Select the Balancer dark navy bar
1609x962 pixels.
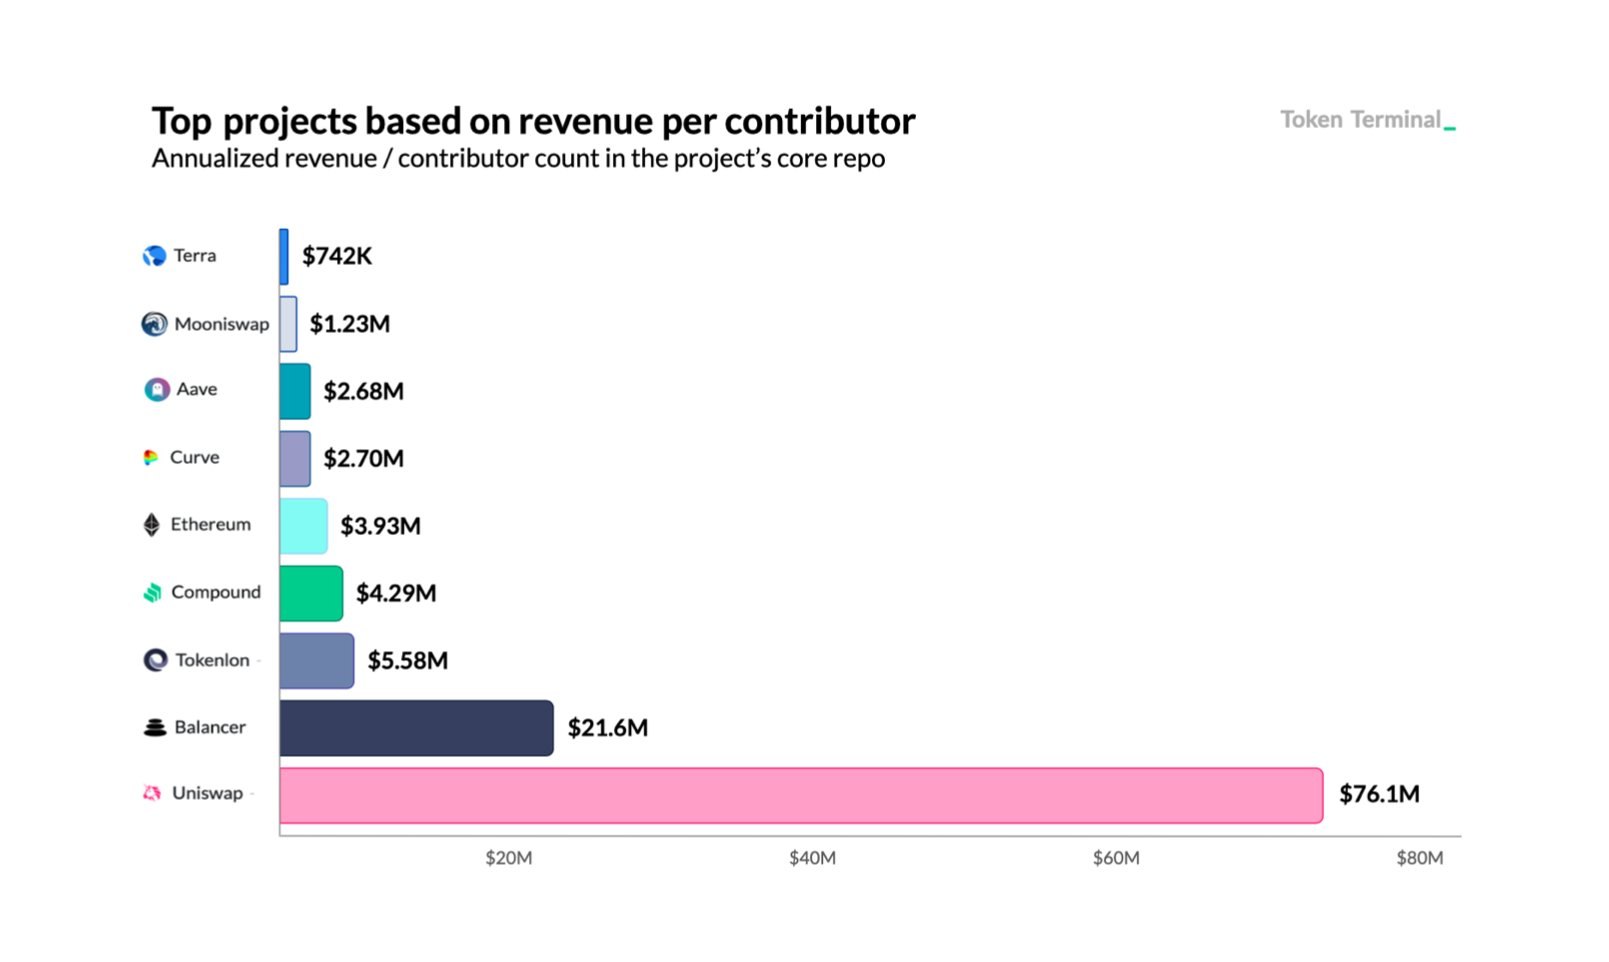point(417,728)
